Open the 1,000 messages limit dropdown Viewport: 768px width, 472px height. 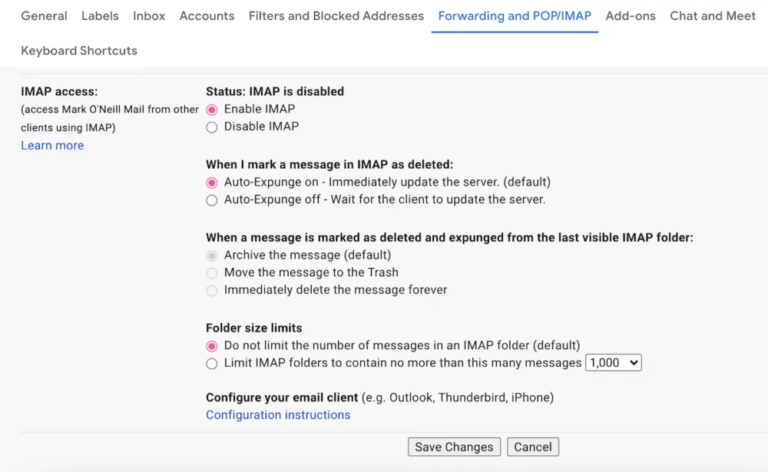coord(613,363)
